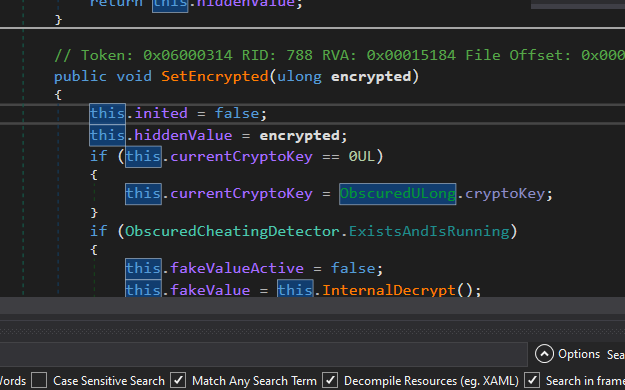Viewport: 625px width, 390px height.
Task: Select the Token 0x06000314 comment line
Action: (x=339, y=55)
